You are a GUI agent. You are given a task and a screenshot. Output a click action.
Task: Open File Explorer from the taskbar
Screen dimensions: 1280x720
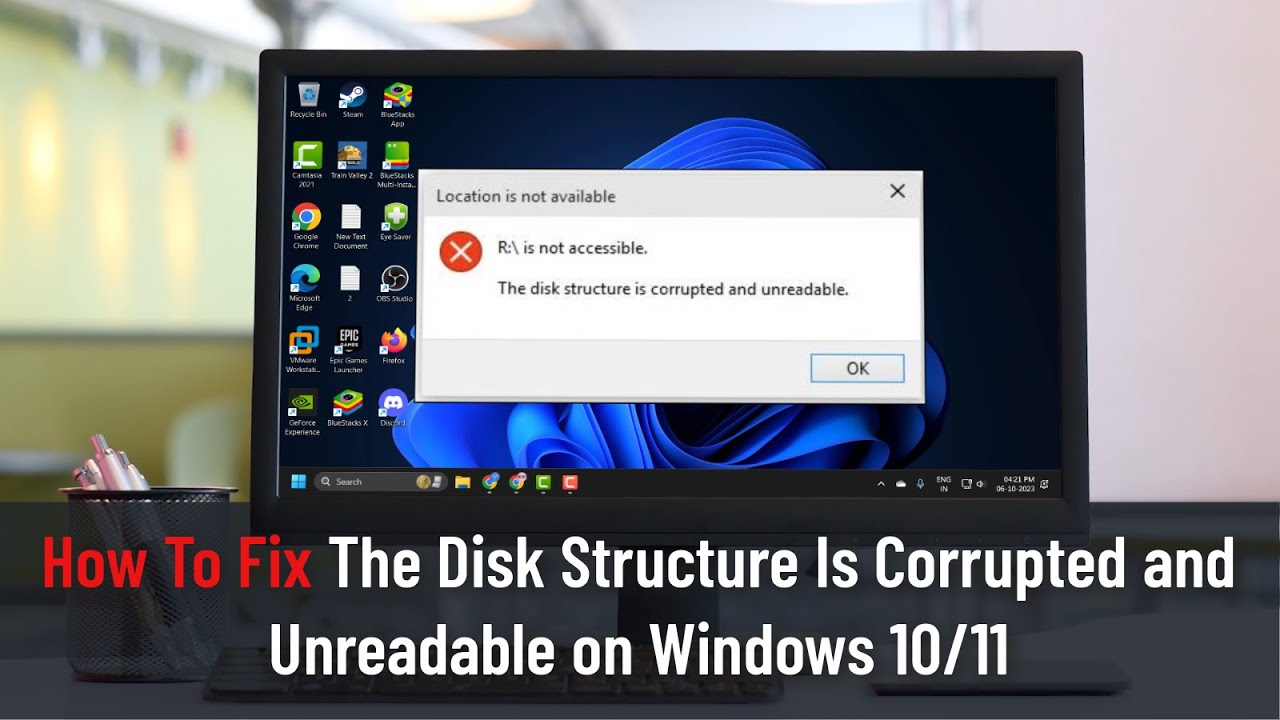(462, 482)
